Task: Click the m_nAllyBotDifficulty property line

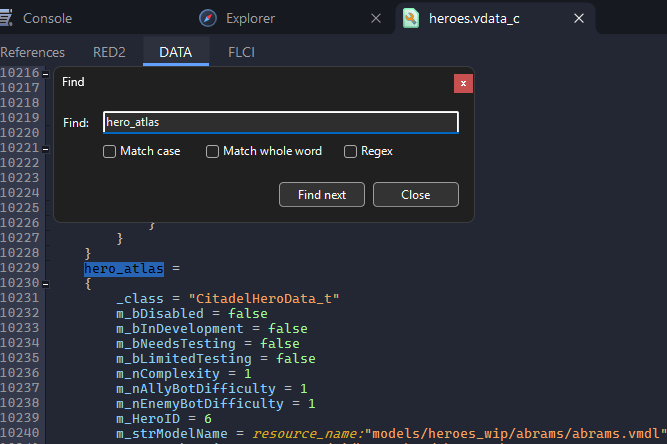Action: [x=212, y=389]
